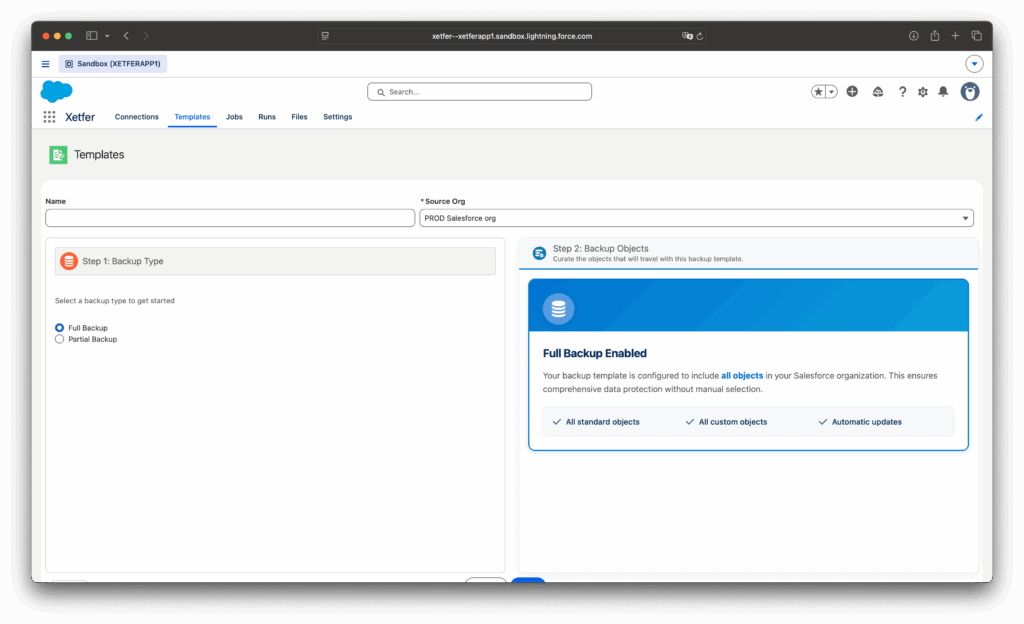
Task: Open the Favorites star icon
Action: point(818,92)
